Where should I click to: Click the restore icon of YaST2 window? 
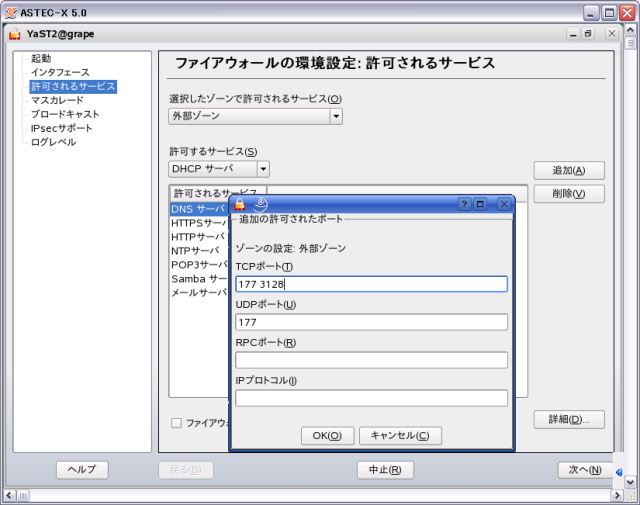588,34
